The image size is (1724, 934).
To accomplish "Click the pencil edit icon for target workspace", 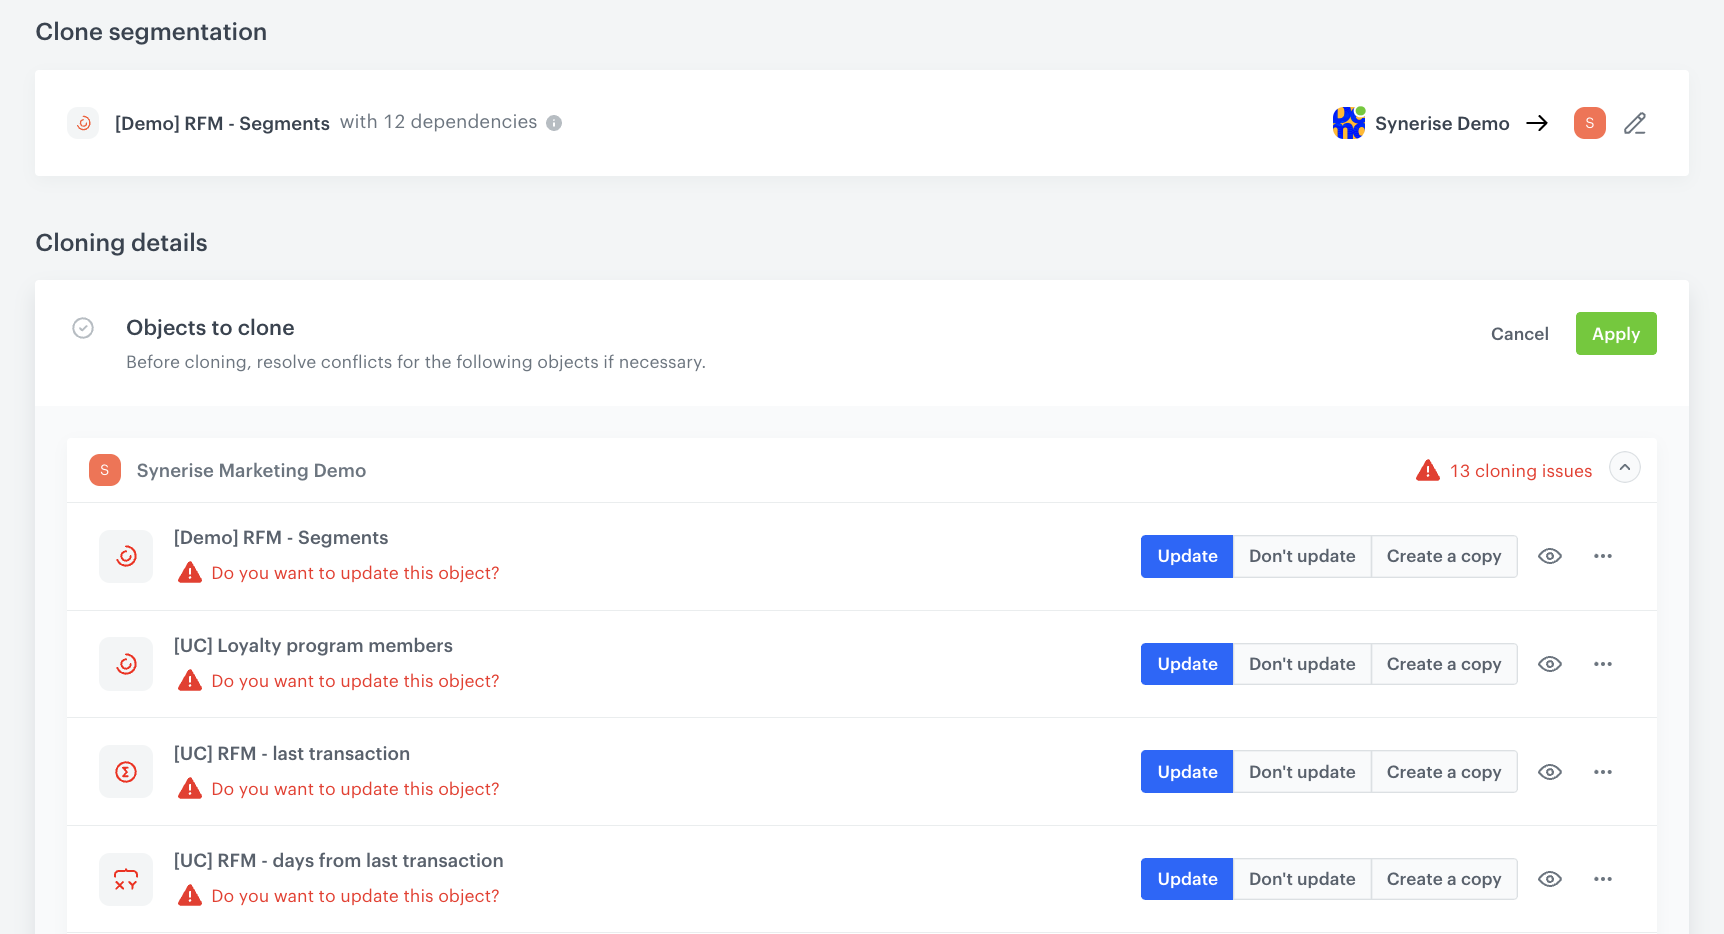I will click(x=1635, y=123).
